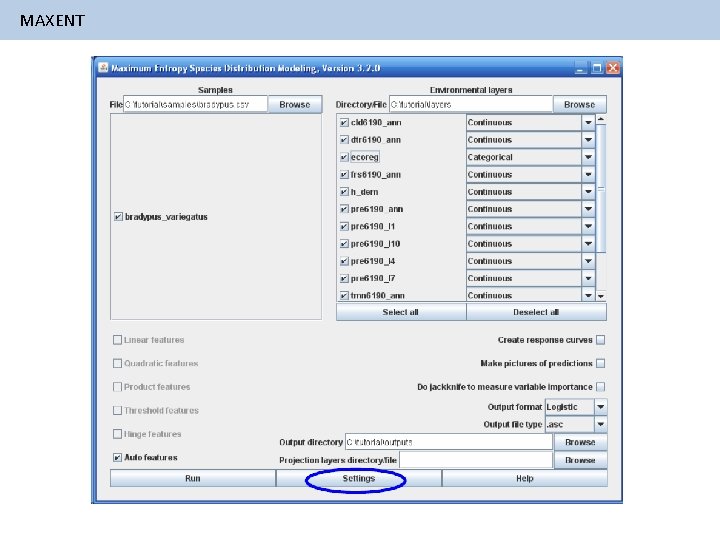
Task: Uncheck the pre6190_ann layer checkbox
Action: (344, 209)
